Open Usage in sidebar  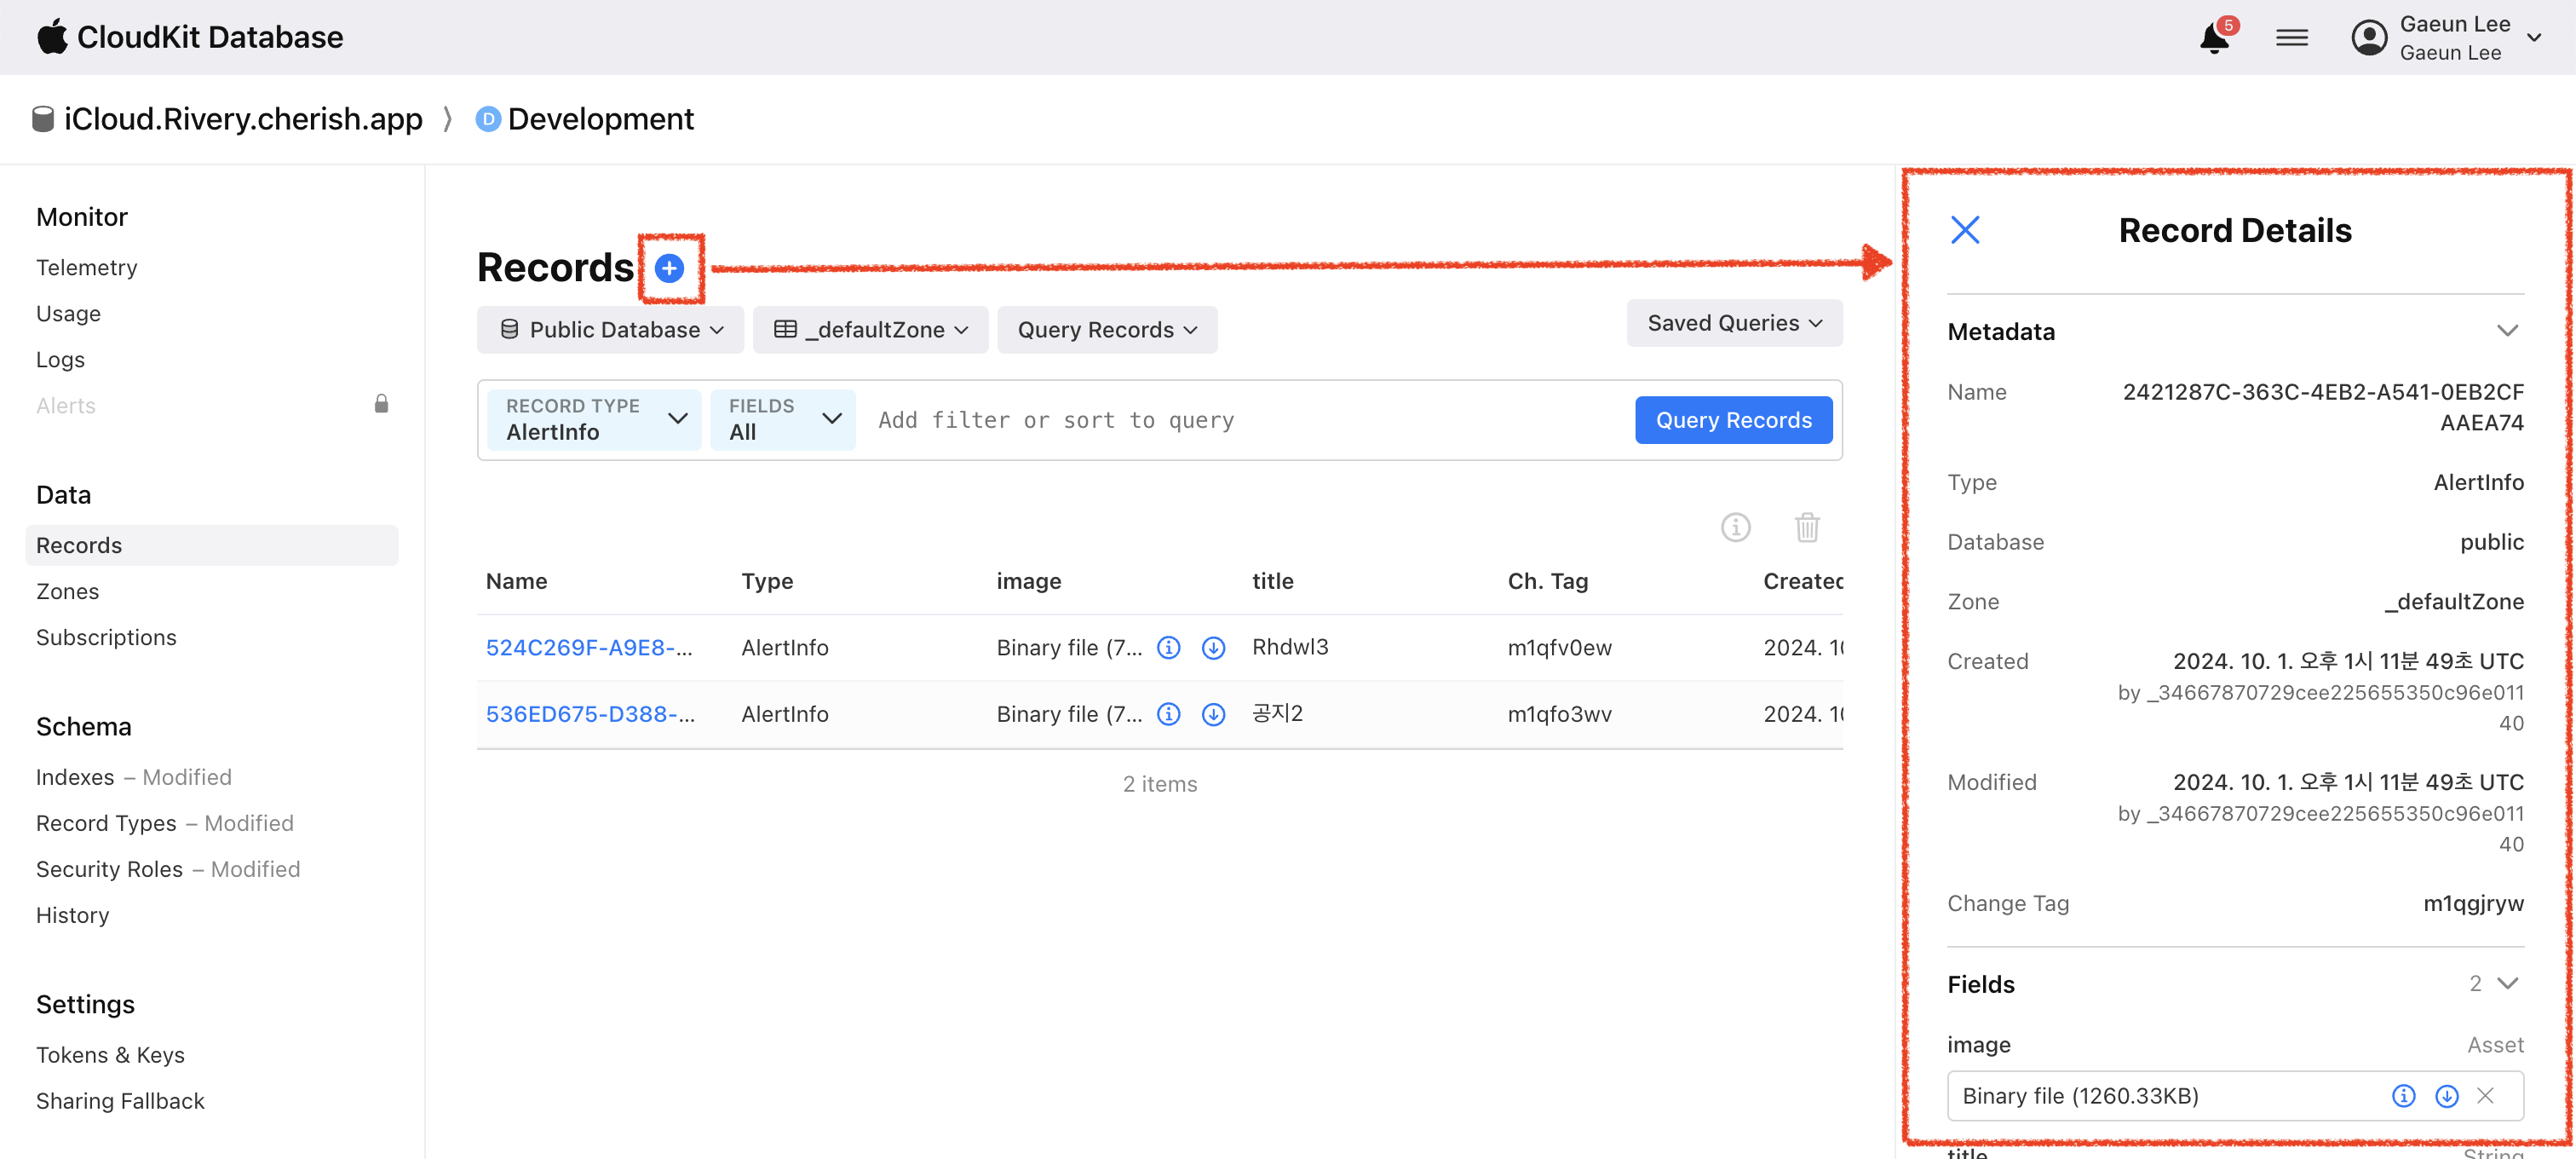(68, 314)
